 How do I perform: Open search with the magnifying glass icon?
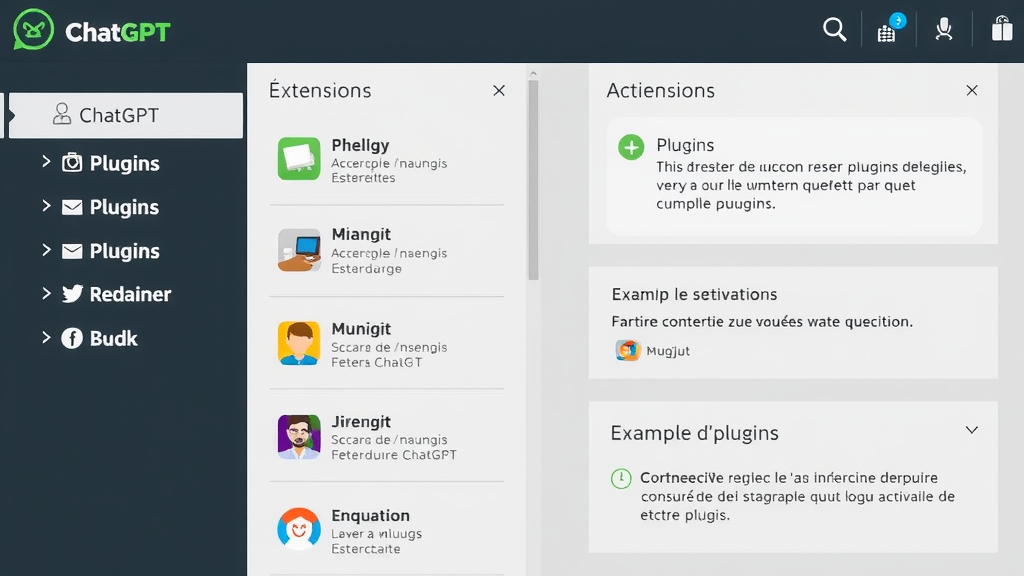[x=835, y=30]
